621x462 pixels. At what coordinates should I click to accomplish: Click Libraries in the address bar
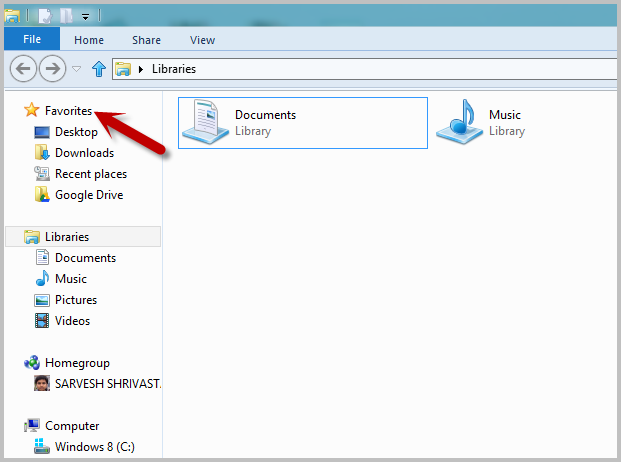(174, 69)
